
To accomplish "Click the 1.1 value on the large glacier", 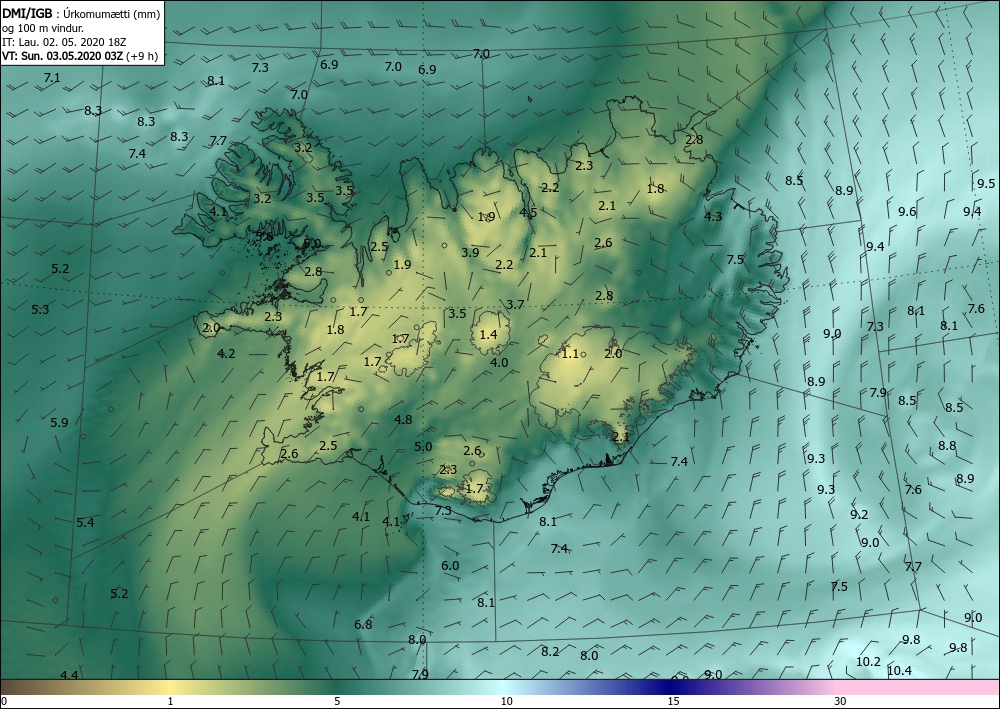I will [x=570, y=353].
